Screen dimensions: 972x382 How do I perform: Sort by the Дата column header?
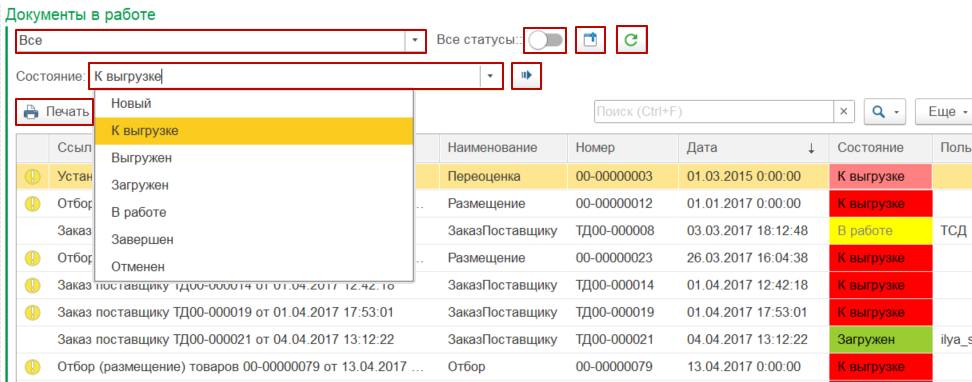753,148
